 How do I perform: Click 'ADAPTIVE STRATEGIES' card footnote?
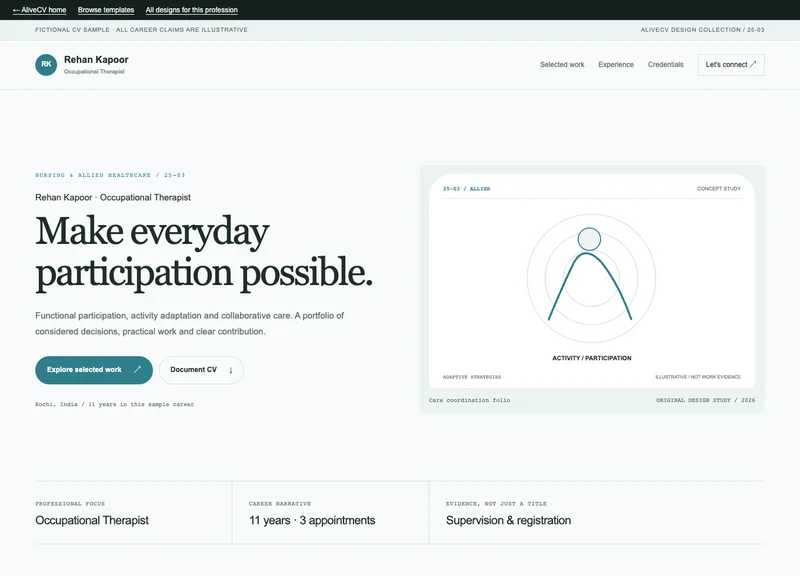pos(472,377)
